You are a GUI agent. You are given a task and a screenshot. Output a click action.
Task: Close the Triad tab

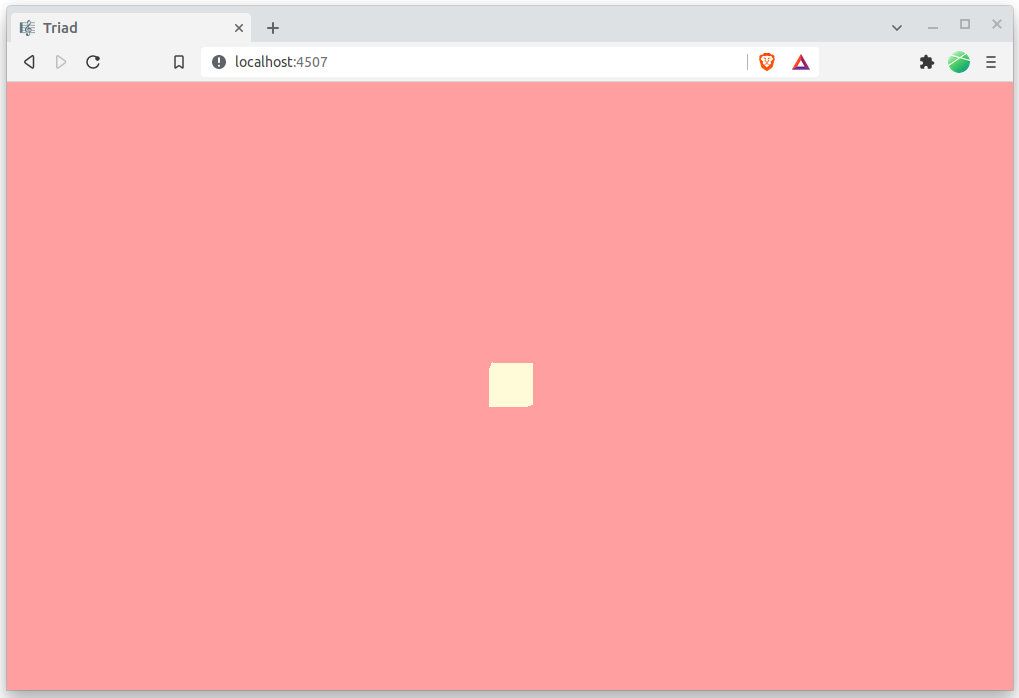[239, 28]
